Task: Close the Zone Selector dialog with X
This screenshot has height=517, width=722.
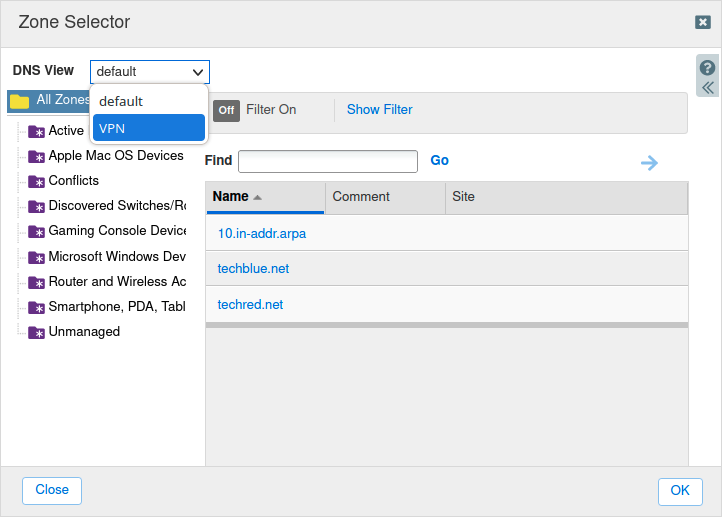Action: 703,22
